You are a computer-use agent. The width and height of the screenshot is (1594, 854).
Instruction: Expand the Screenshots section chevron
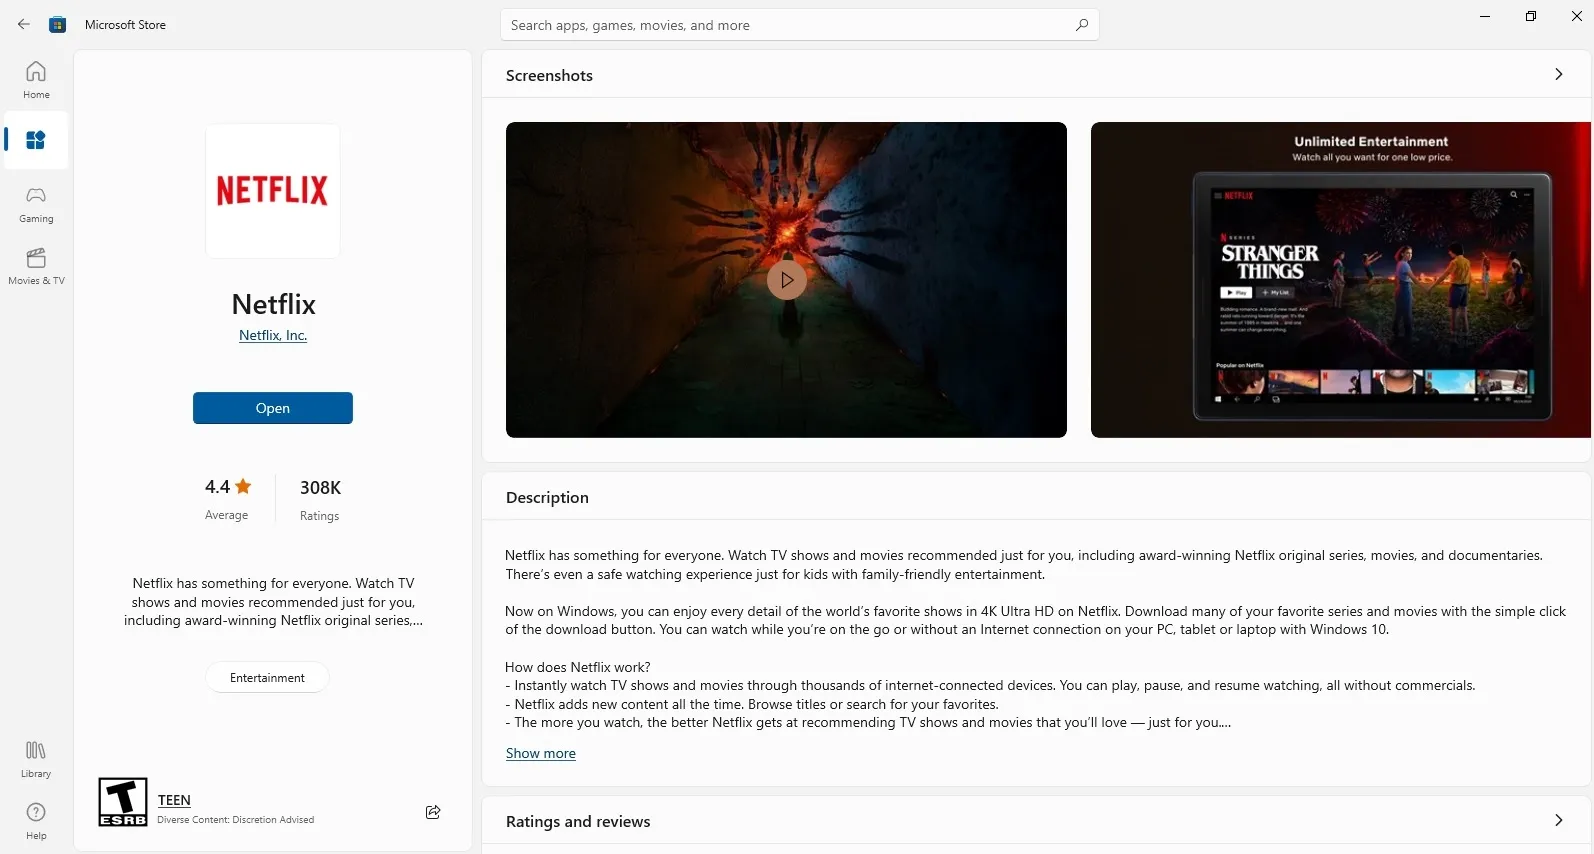tap(1558, 74)
